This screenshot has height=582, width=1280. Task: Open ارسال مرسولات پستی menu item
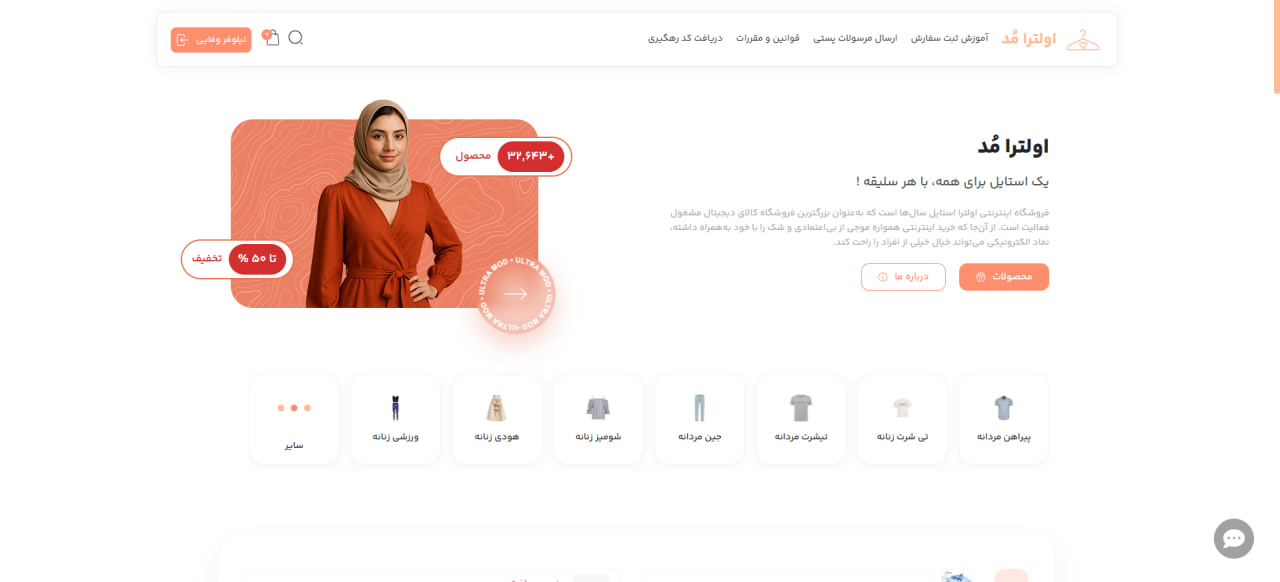click(855, 38)
